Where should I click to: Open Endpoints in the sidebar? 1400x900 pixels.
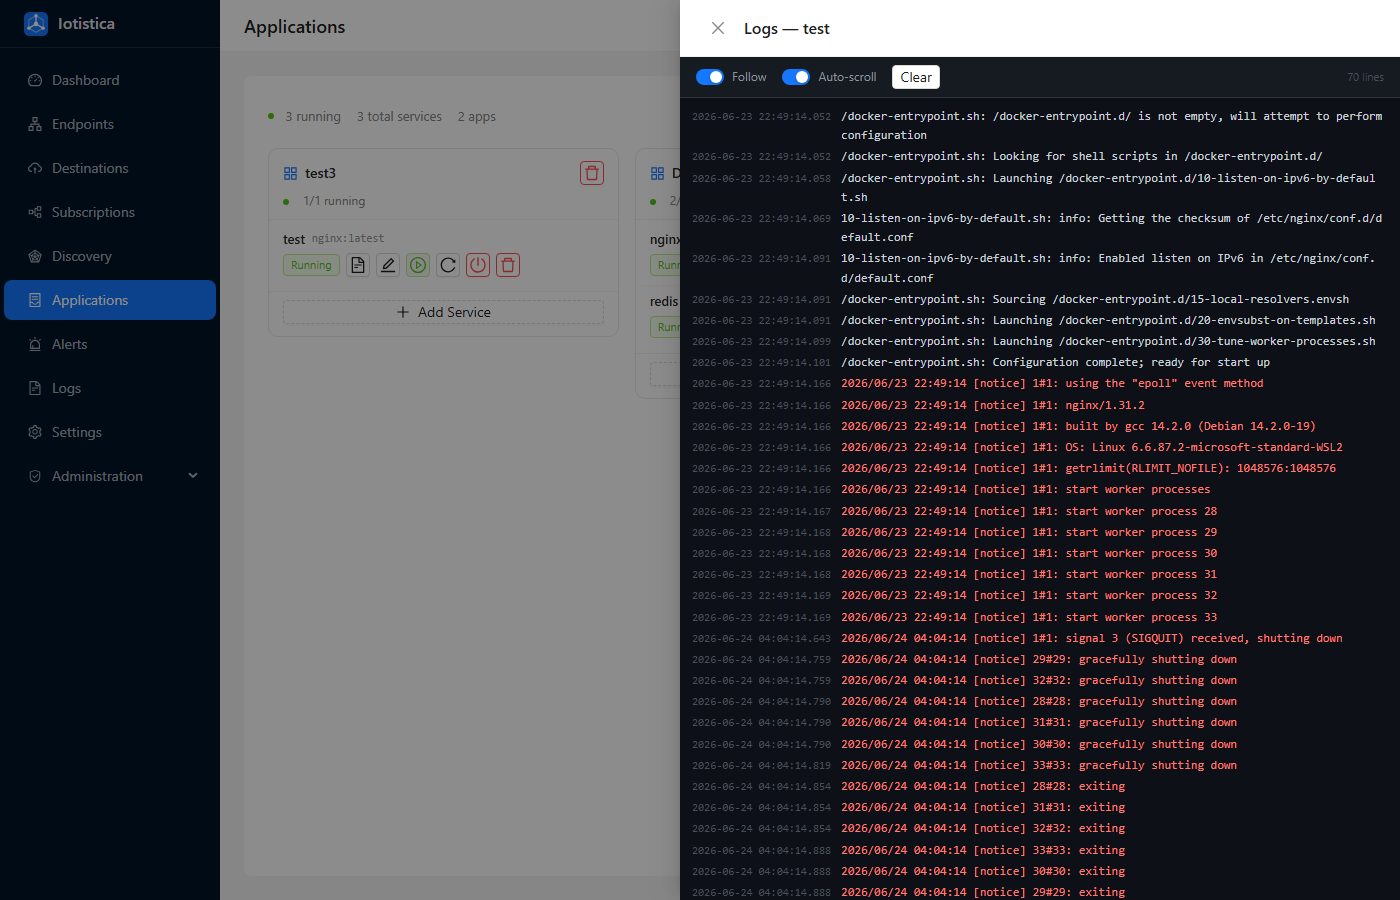click(x=110, y=124)
